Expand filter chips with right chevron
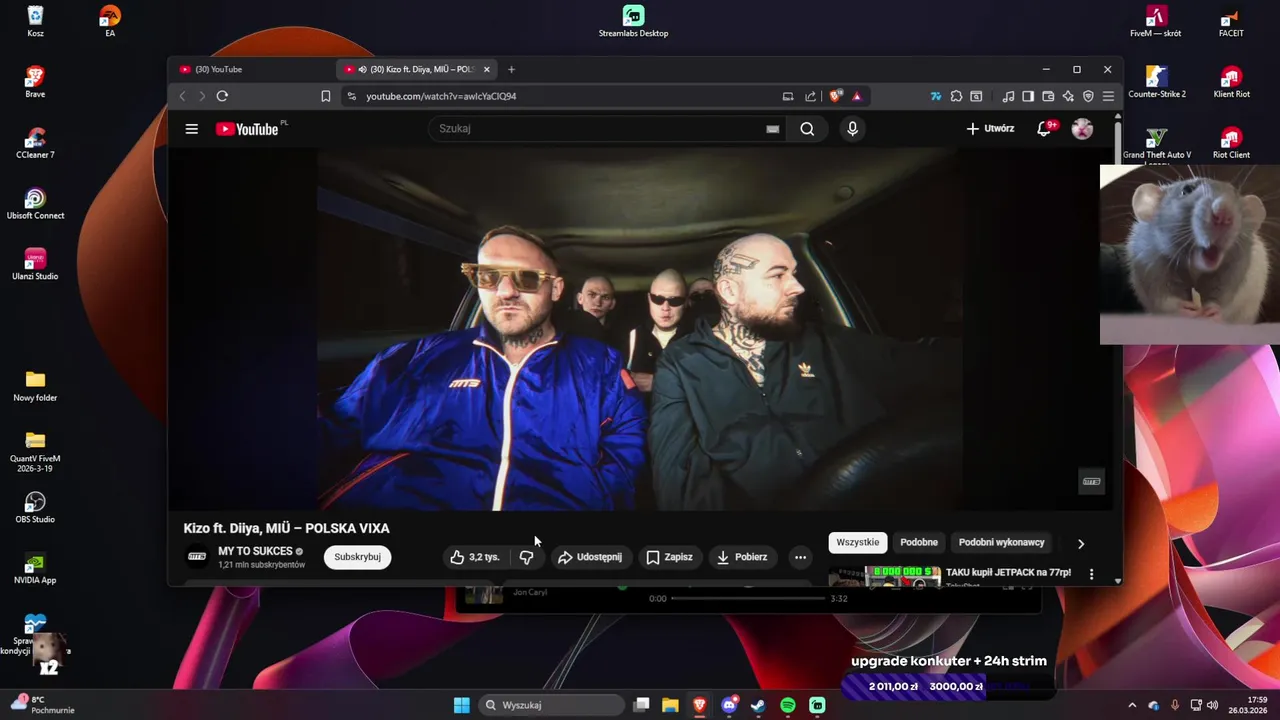 click(x=1080, y=543)
